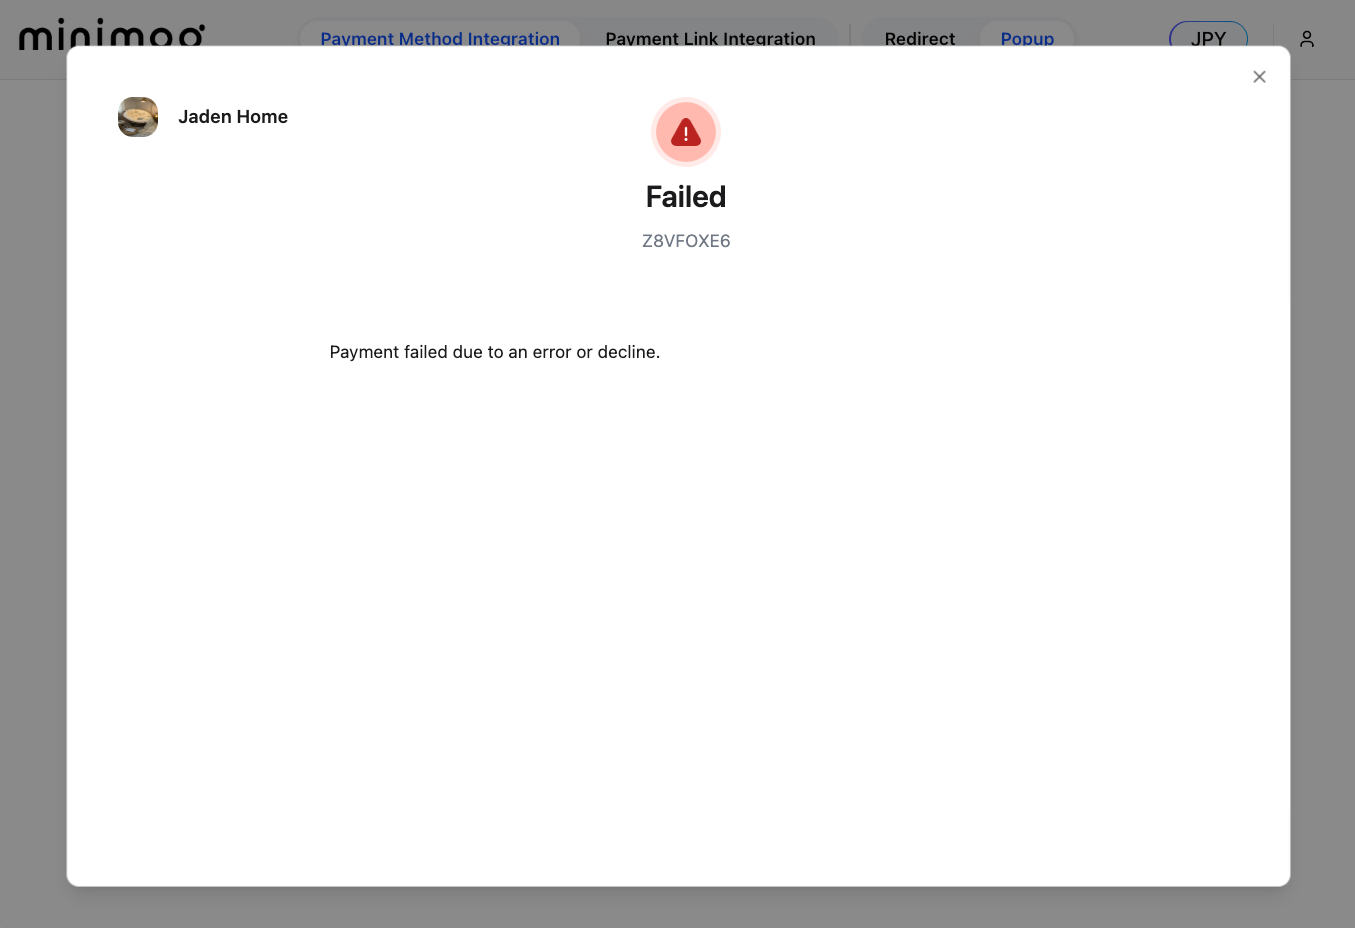Click the Jaden Home merchant name
Image resolution: width=1355 pixels, height=928 pixels.
point(233,117)
